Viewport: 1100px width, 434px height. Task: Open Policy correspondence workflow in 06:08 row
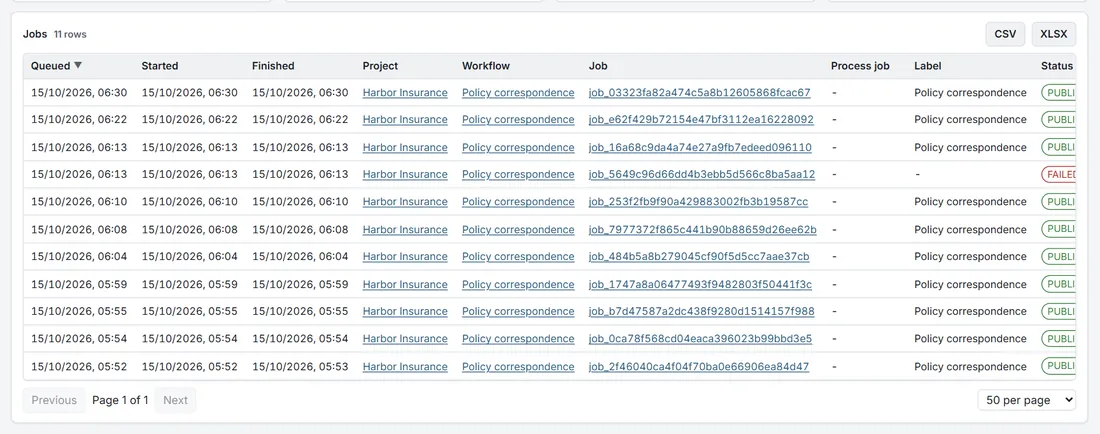(518, 229)
